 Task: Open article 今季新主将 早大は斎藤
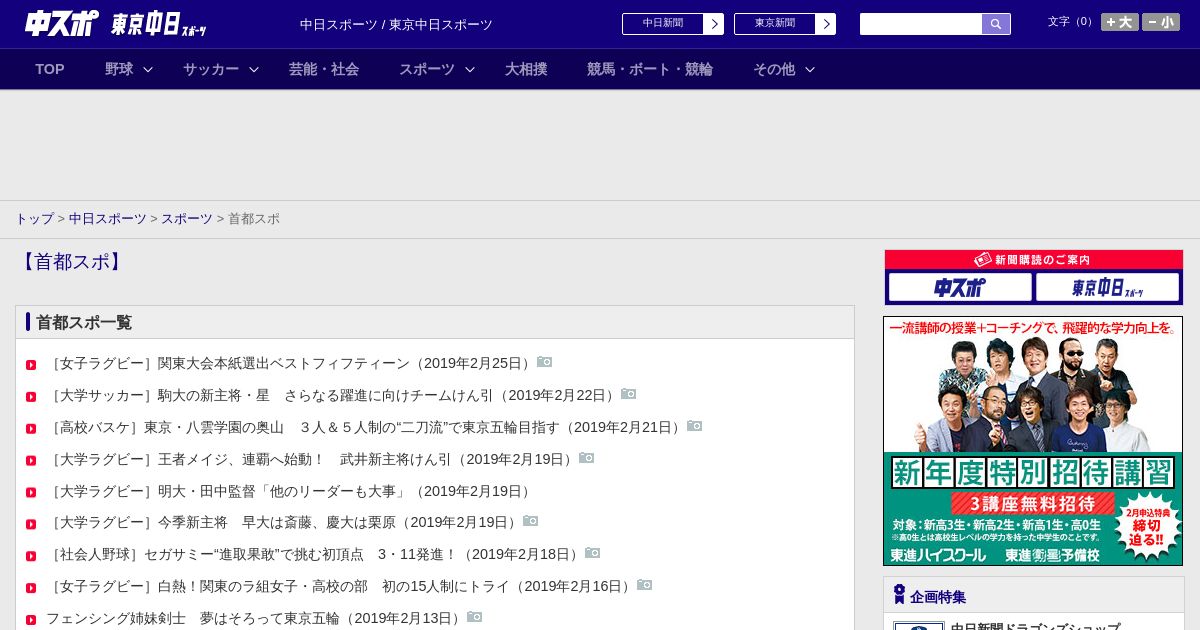click(283, 522)
